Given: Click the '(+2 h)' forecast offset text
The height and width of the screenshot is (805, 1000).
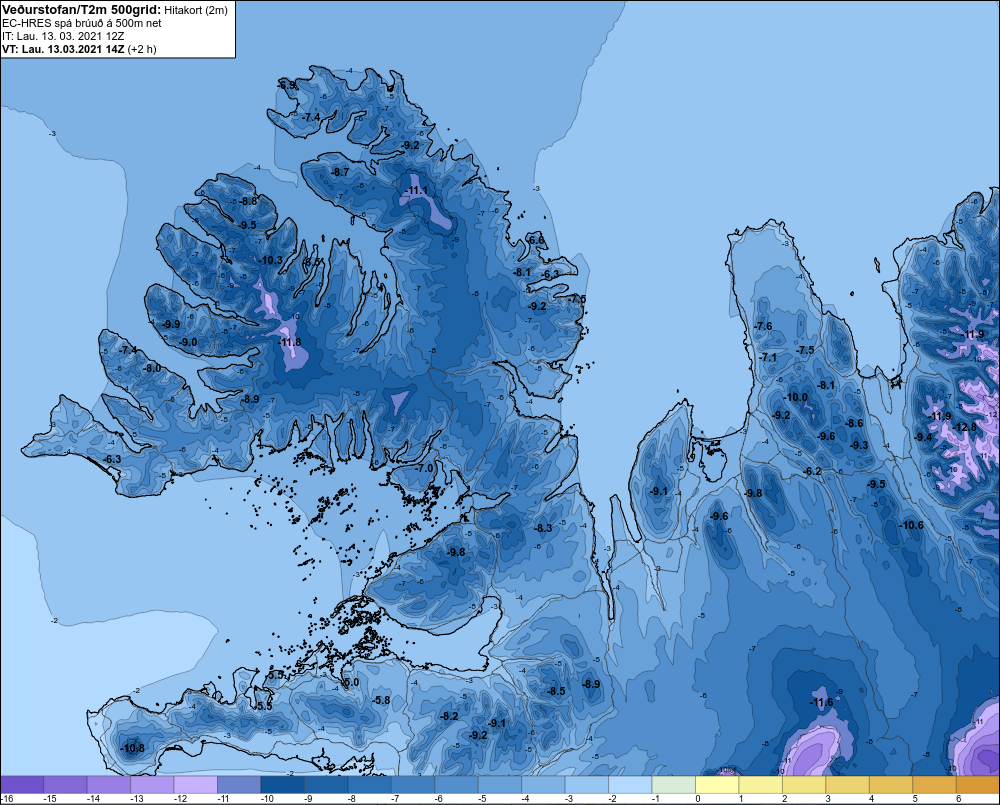Looking at the screenshot, I should tap(142, 49).
